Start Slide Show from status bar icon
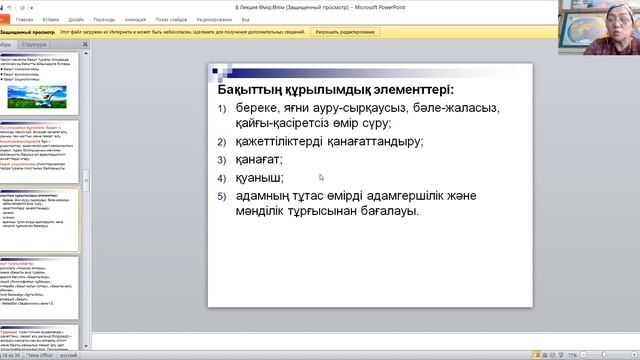The image size is (640, 360). click(561, 356)
